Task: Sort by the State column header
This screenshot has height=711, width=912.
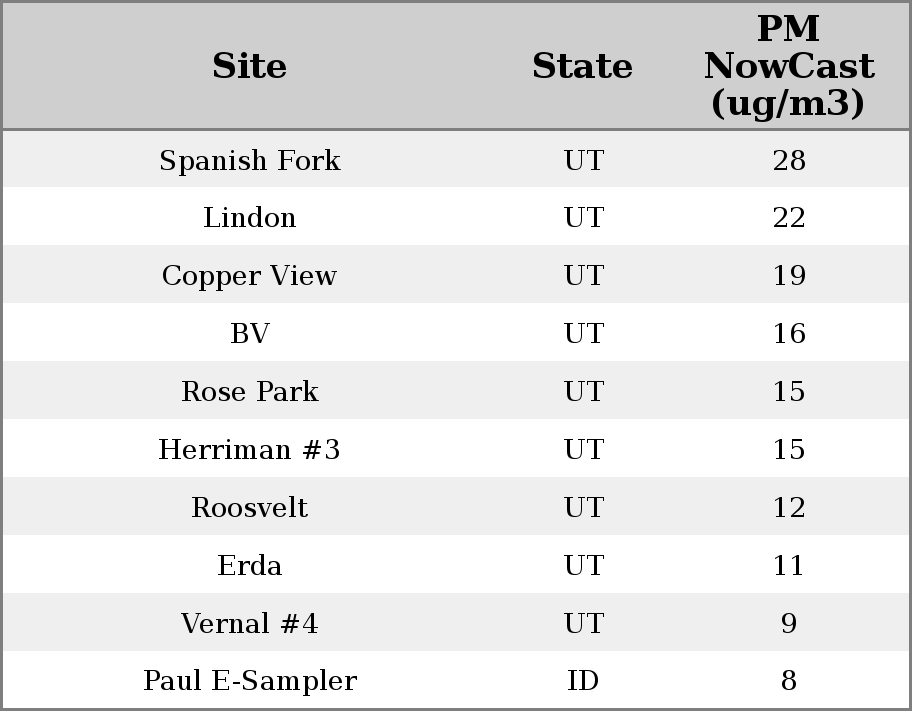Action: tap(582, 66)
